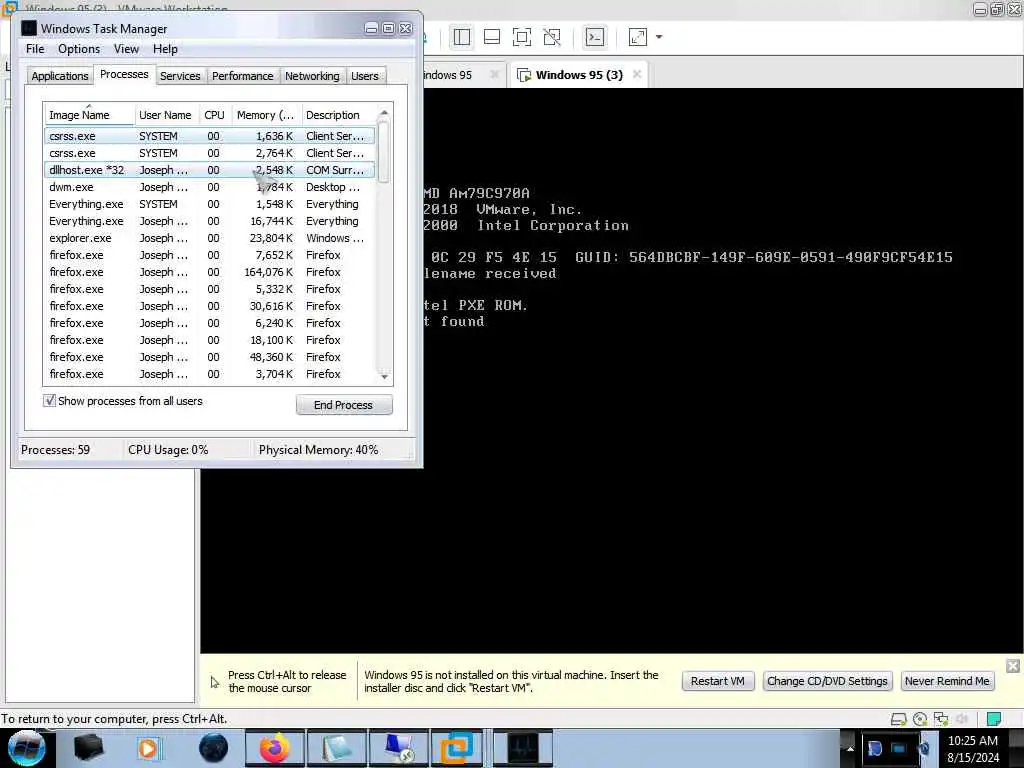Image resolution: width=1024 pixels, height=768 pixels.
Task: Enter VMware full screen mode icon
Action: click(522, 37)
